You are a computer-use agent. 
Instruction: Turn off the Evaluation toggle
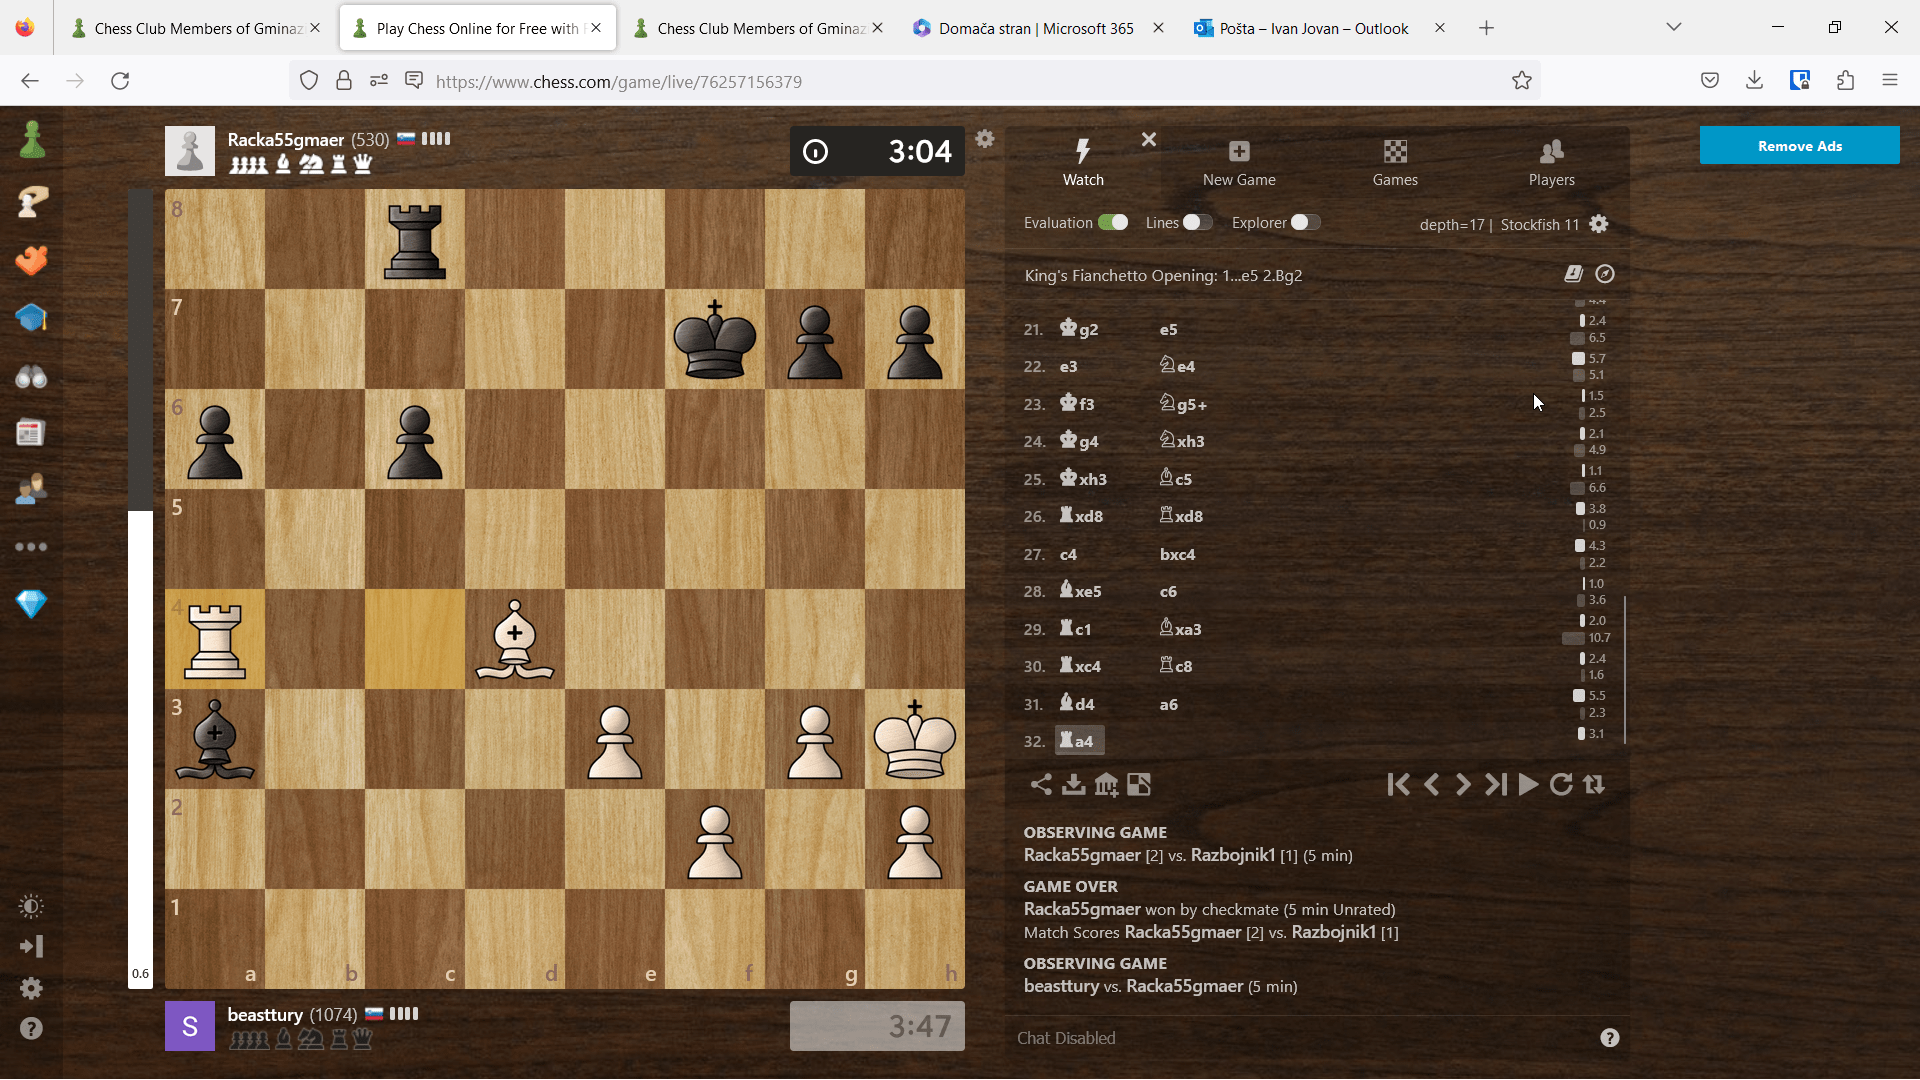point(1112,223)
